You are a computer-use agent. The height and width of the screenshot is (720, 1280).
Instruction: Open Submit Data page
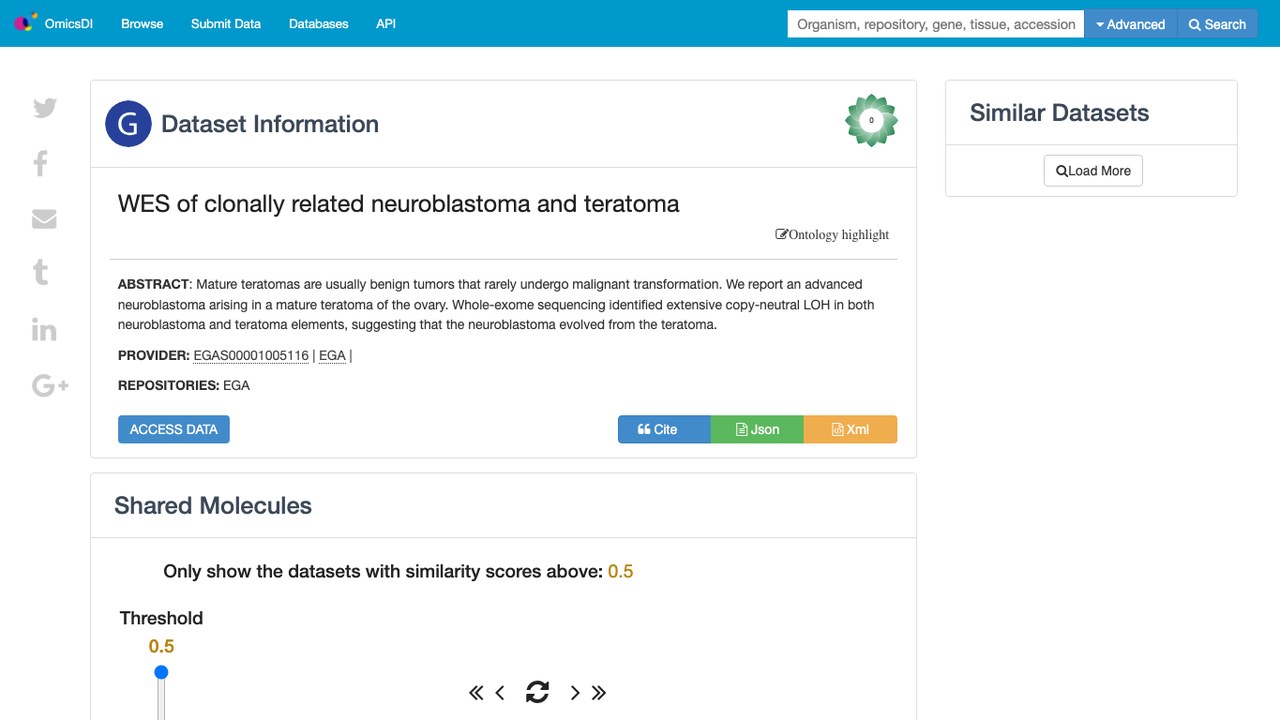(x=226, y=24)
